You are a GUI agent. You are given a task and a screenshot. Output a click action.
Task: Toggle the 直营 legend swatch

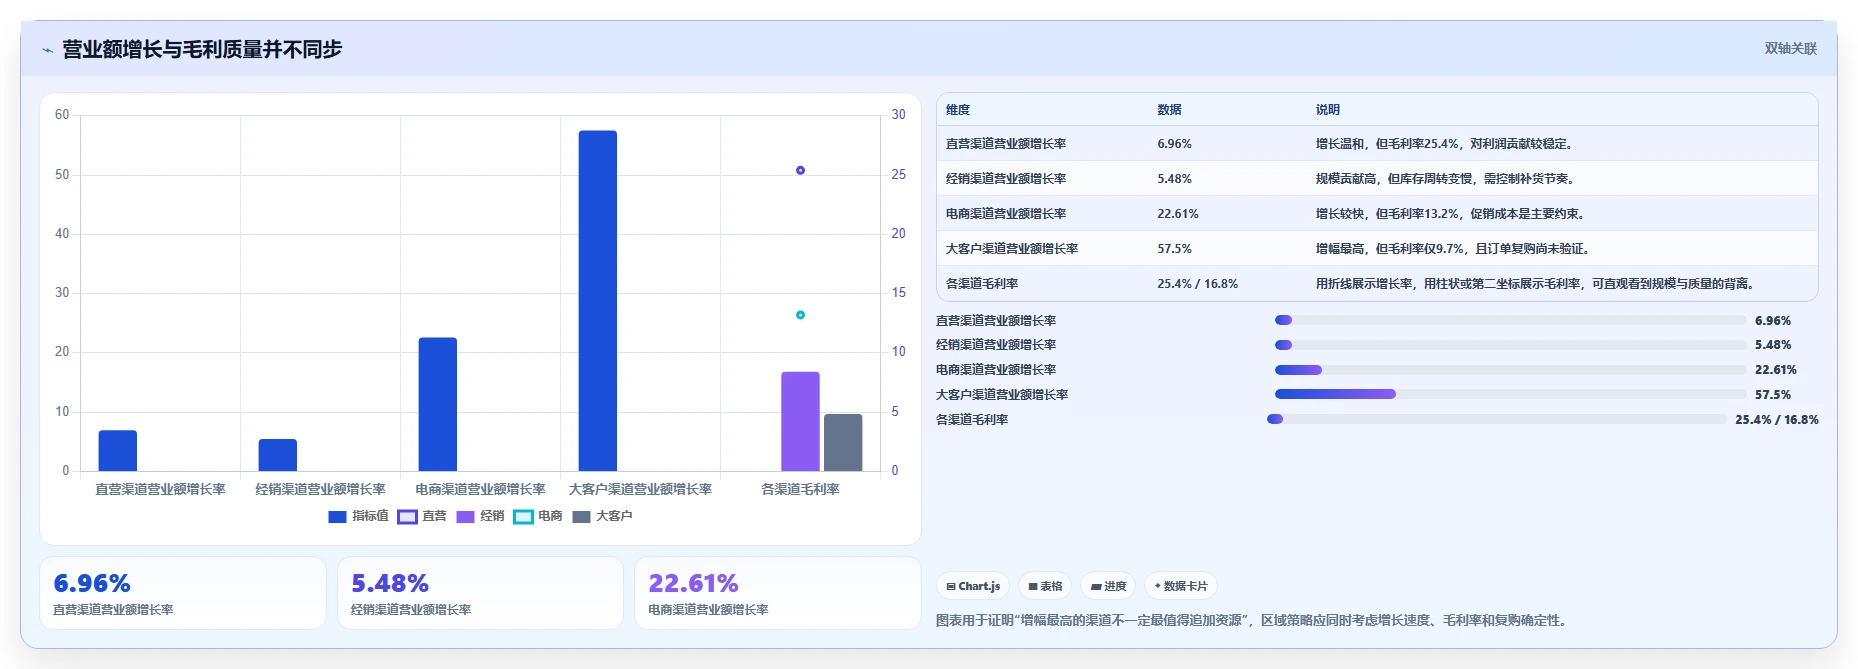(407, 517)
